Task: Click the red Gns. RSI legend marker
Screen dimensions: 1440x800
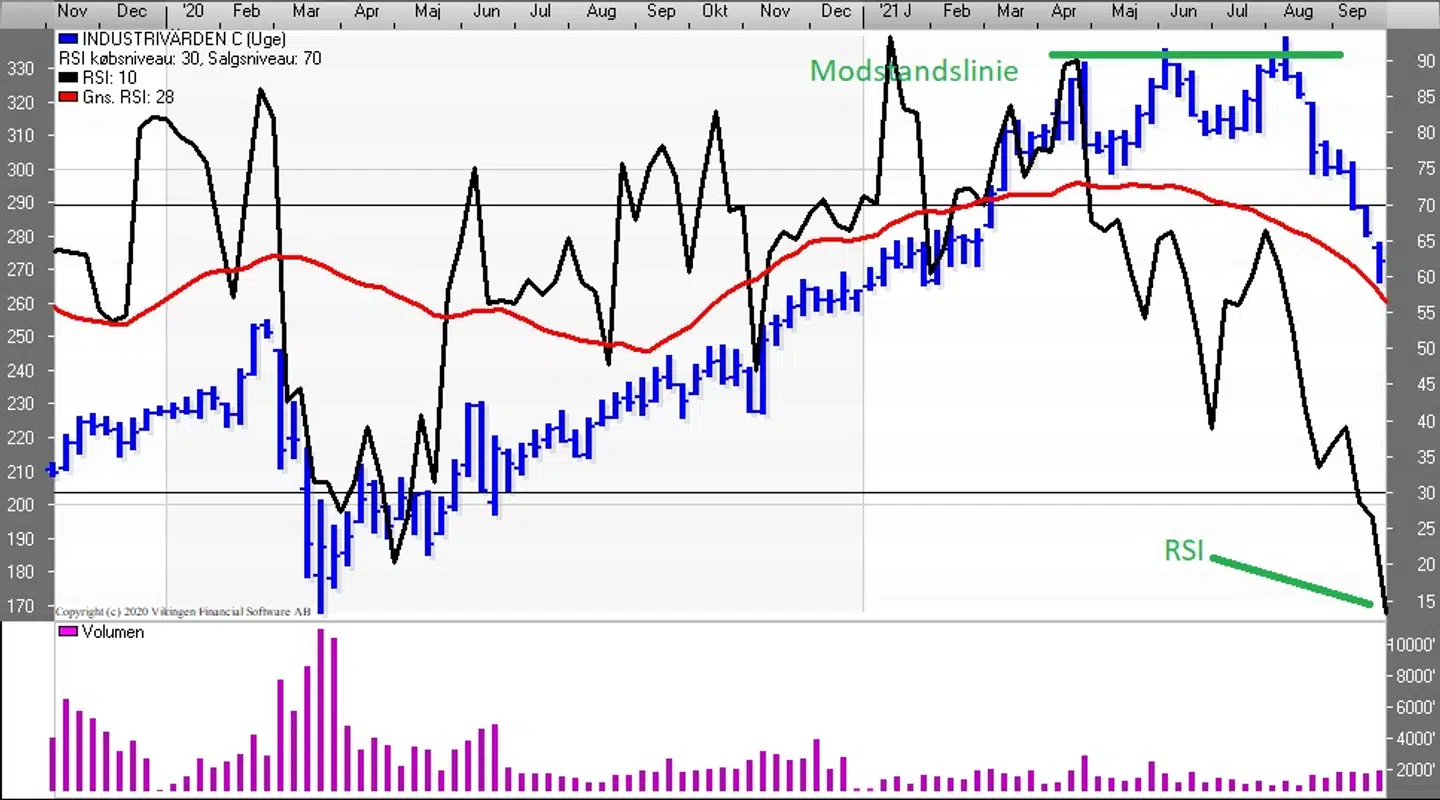Action: point(68,97)
